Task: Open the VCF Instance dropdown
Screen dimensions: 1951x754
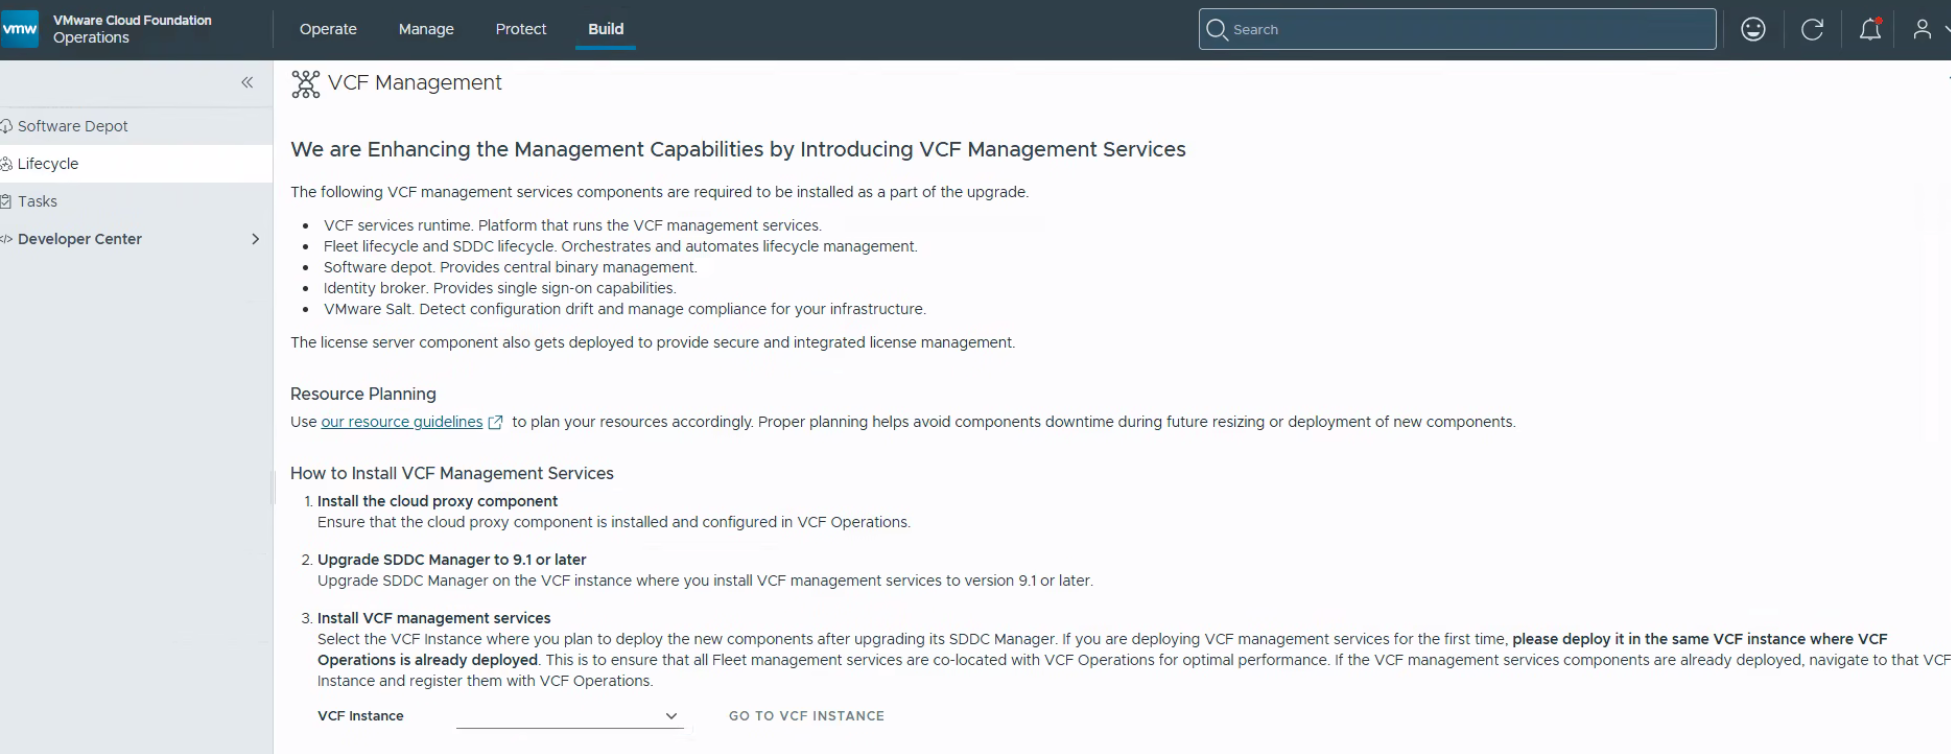Action: click(569, 716)
